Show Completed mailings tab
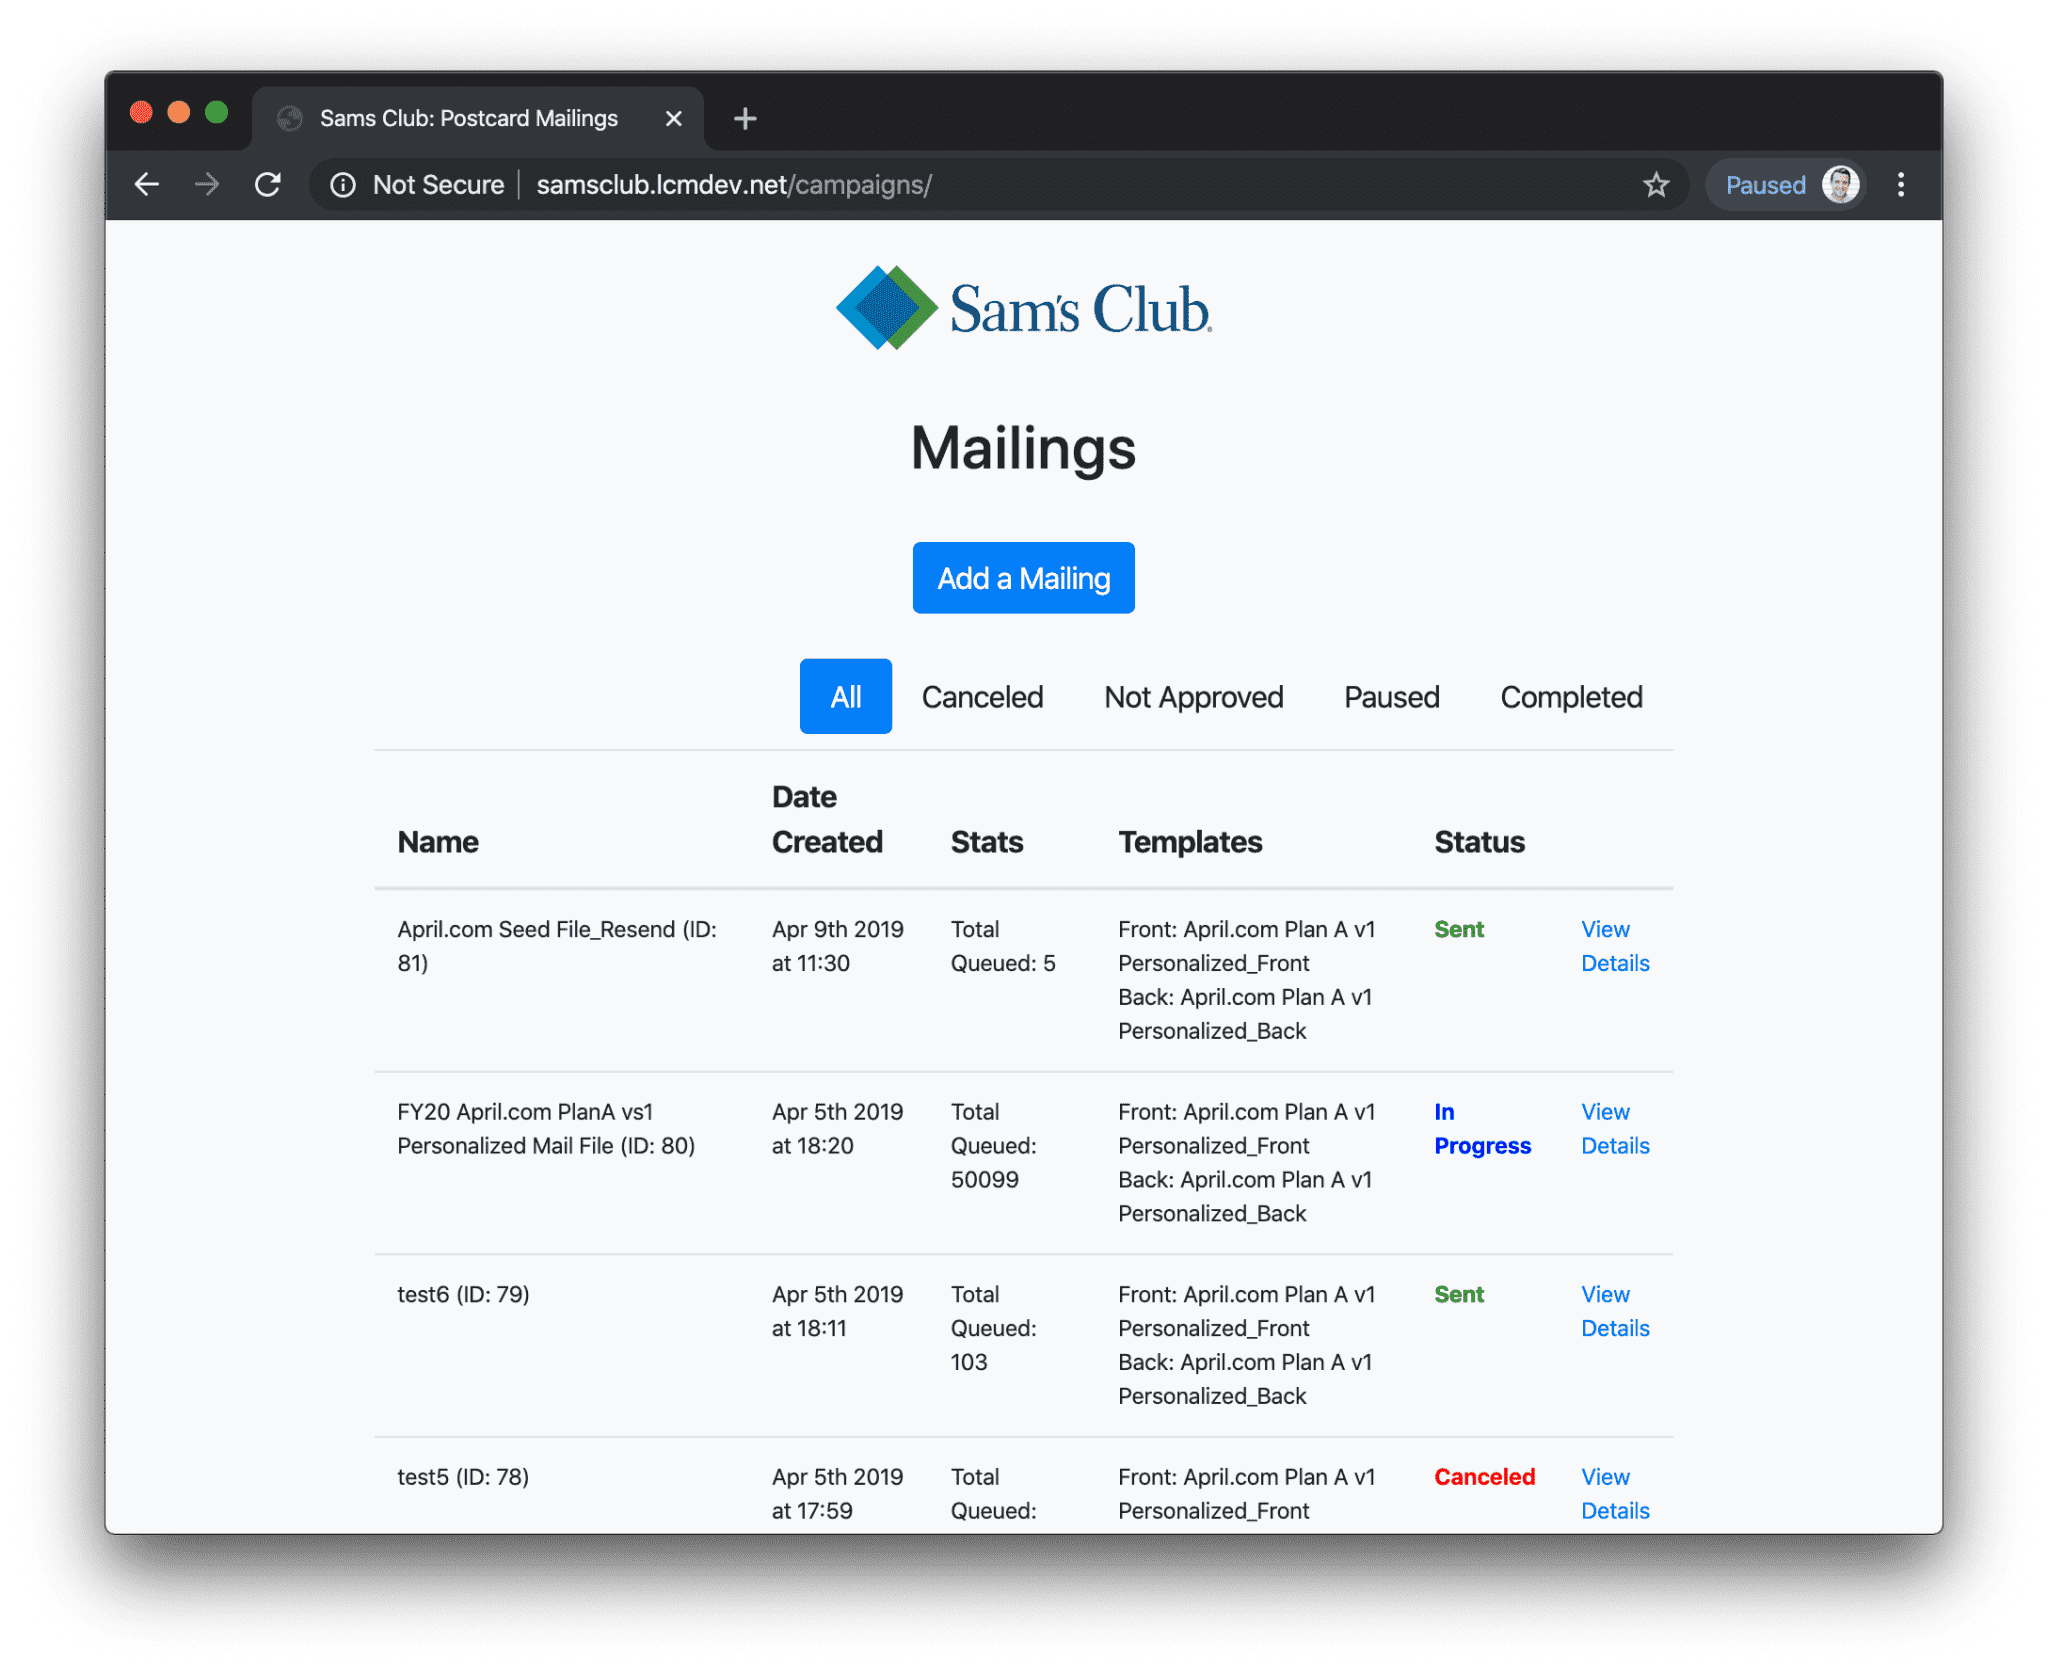2048x1673 pixels. click(x=1570, y=697)
